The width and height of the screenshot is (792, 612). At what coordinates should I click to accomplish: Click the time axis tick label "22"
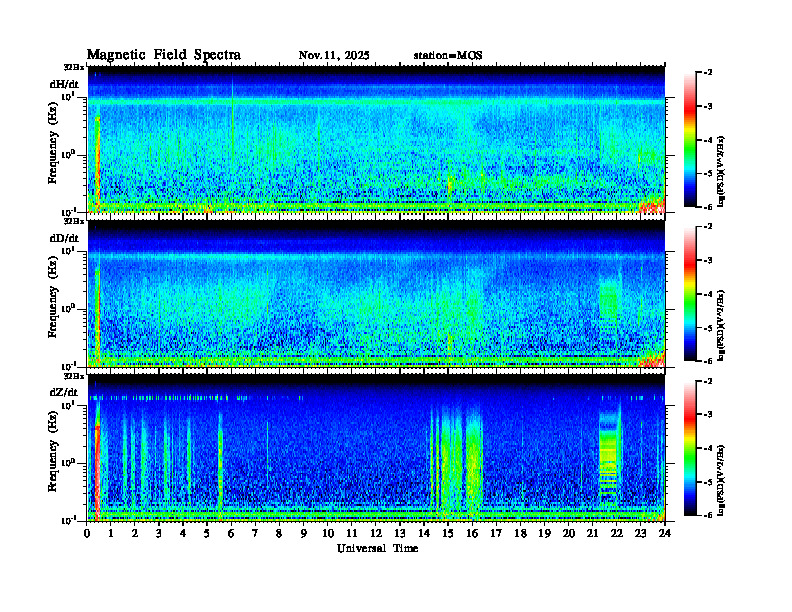(x=617, y=533)
